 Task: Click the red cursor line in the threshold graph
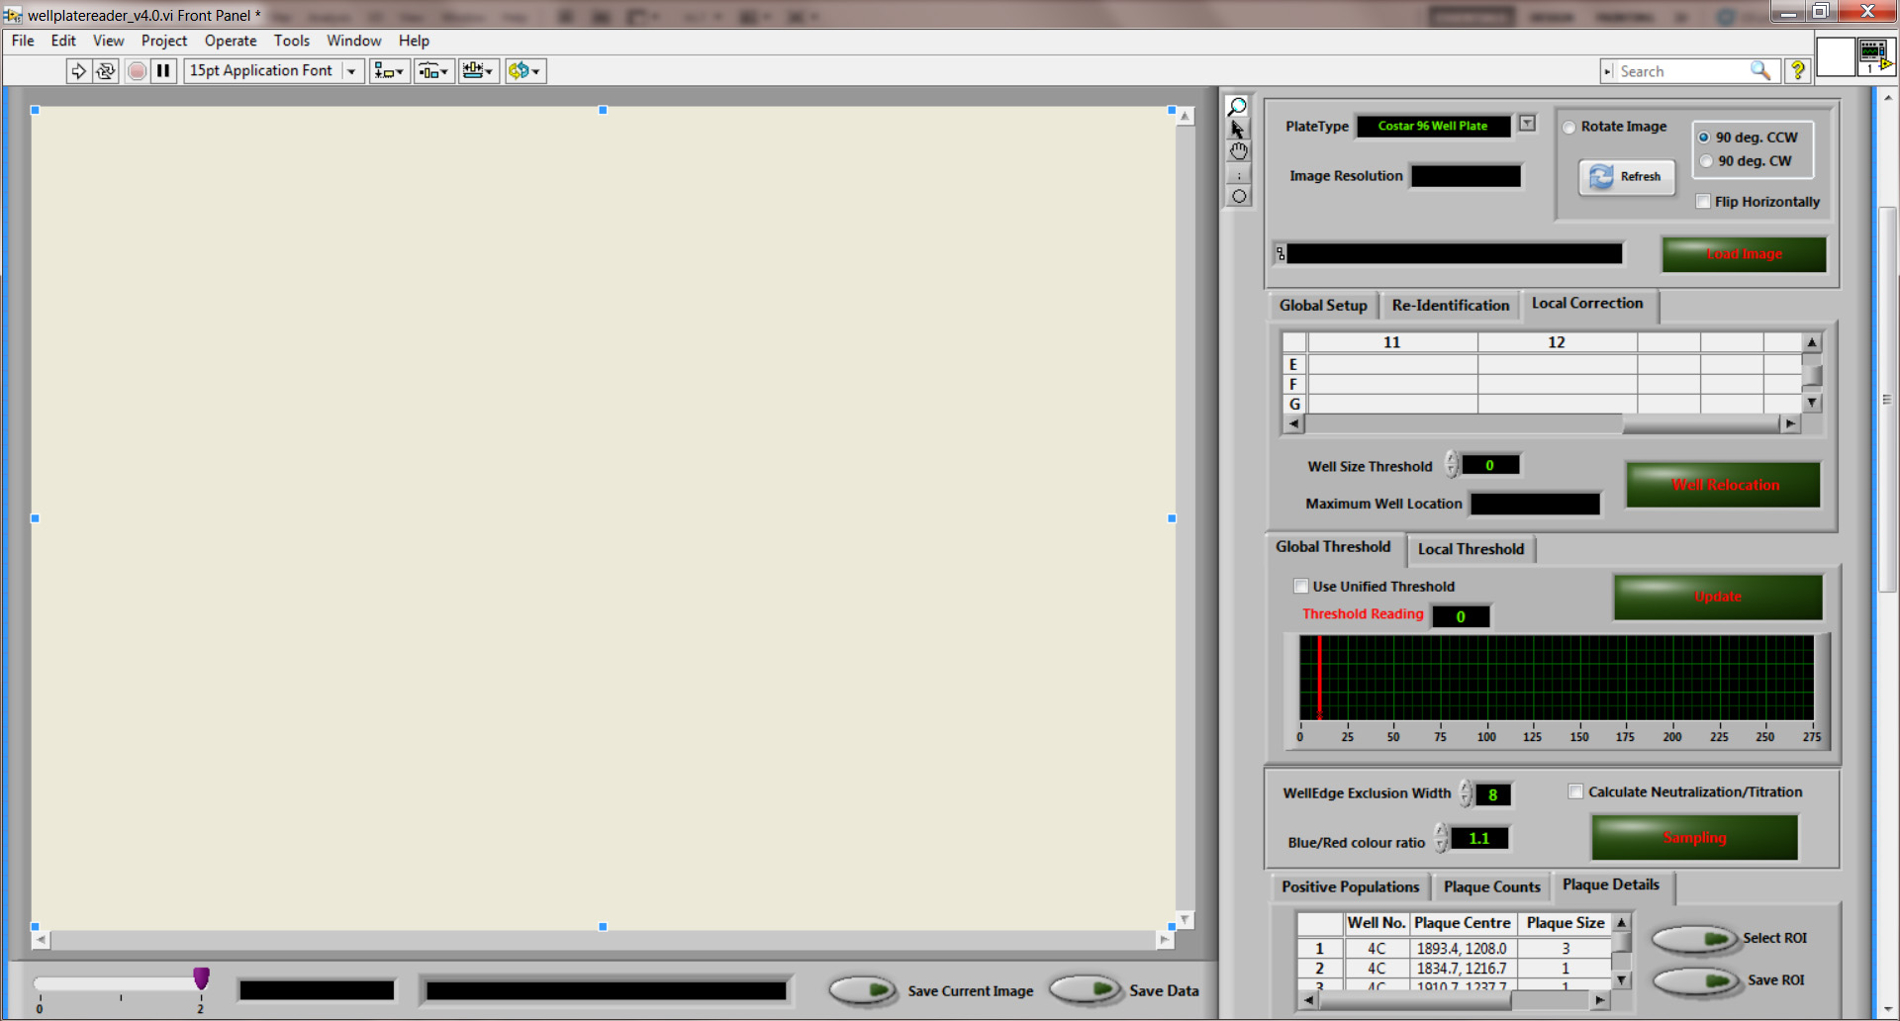point(1320,677)
